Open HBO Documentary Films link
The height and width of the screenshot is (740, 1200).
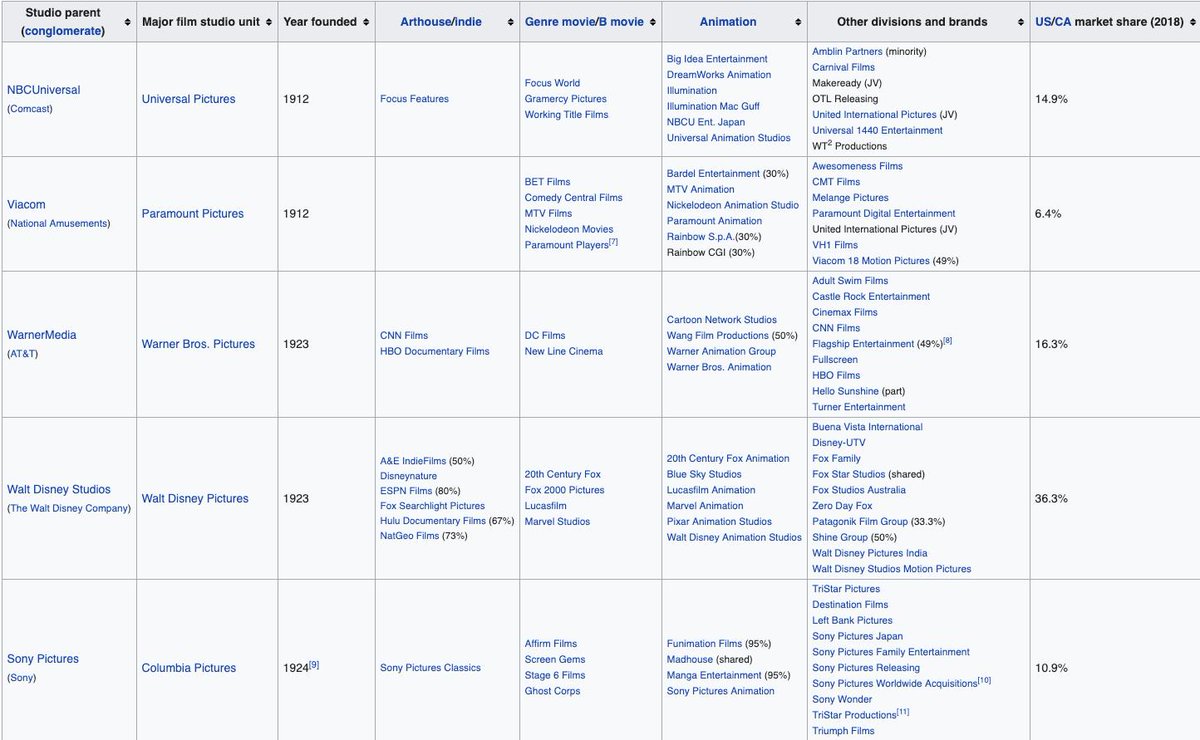pos(435,352)
